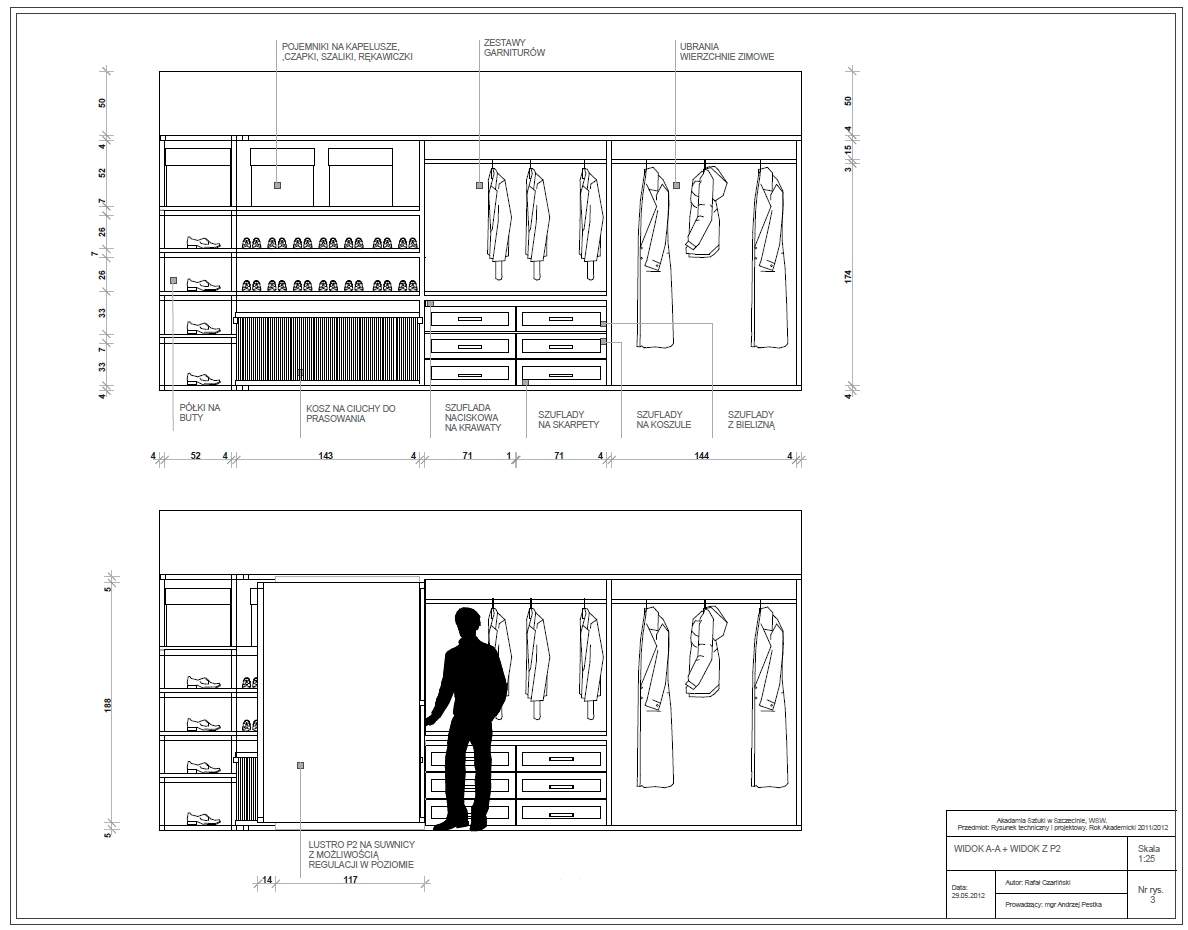The width and height of the screenshot is (1188, 930).
Task: Select the LUSTRO P2 callout marker square
Action: pos(299,763)
